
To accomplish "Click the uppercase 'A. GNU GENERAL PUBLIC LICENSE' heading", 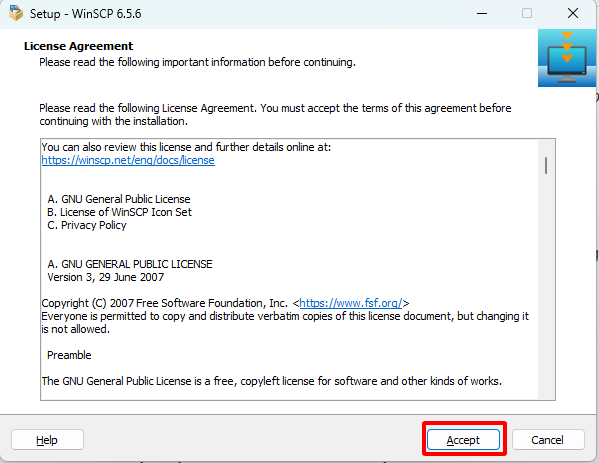I will point(130,264).
